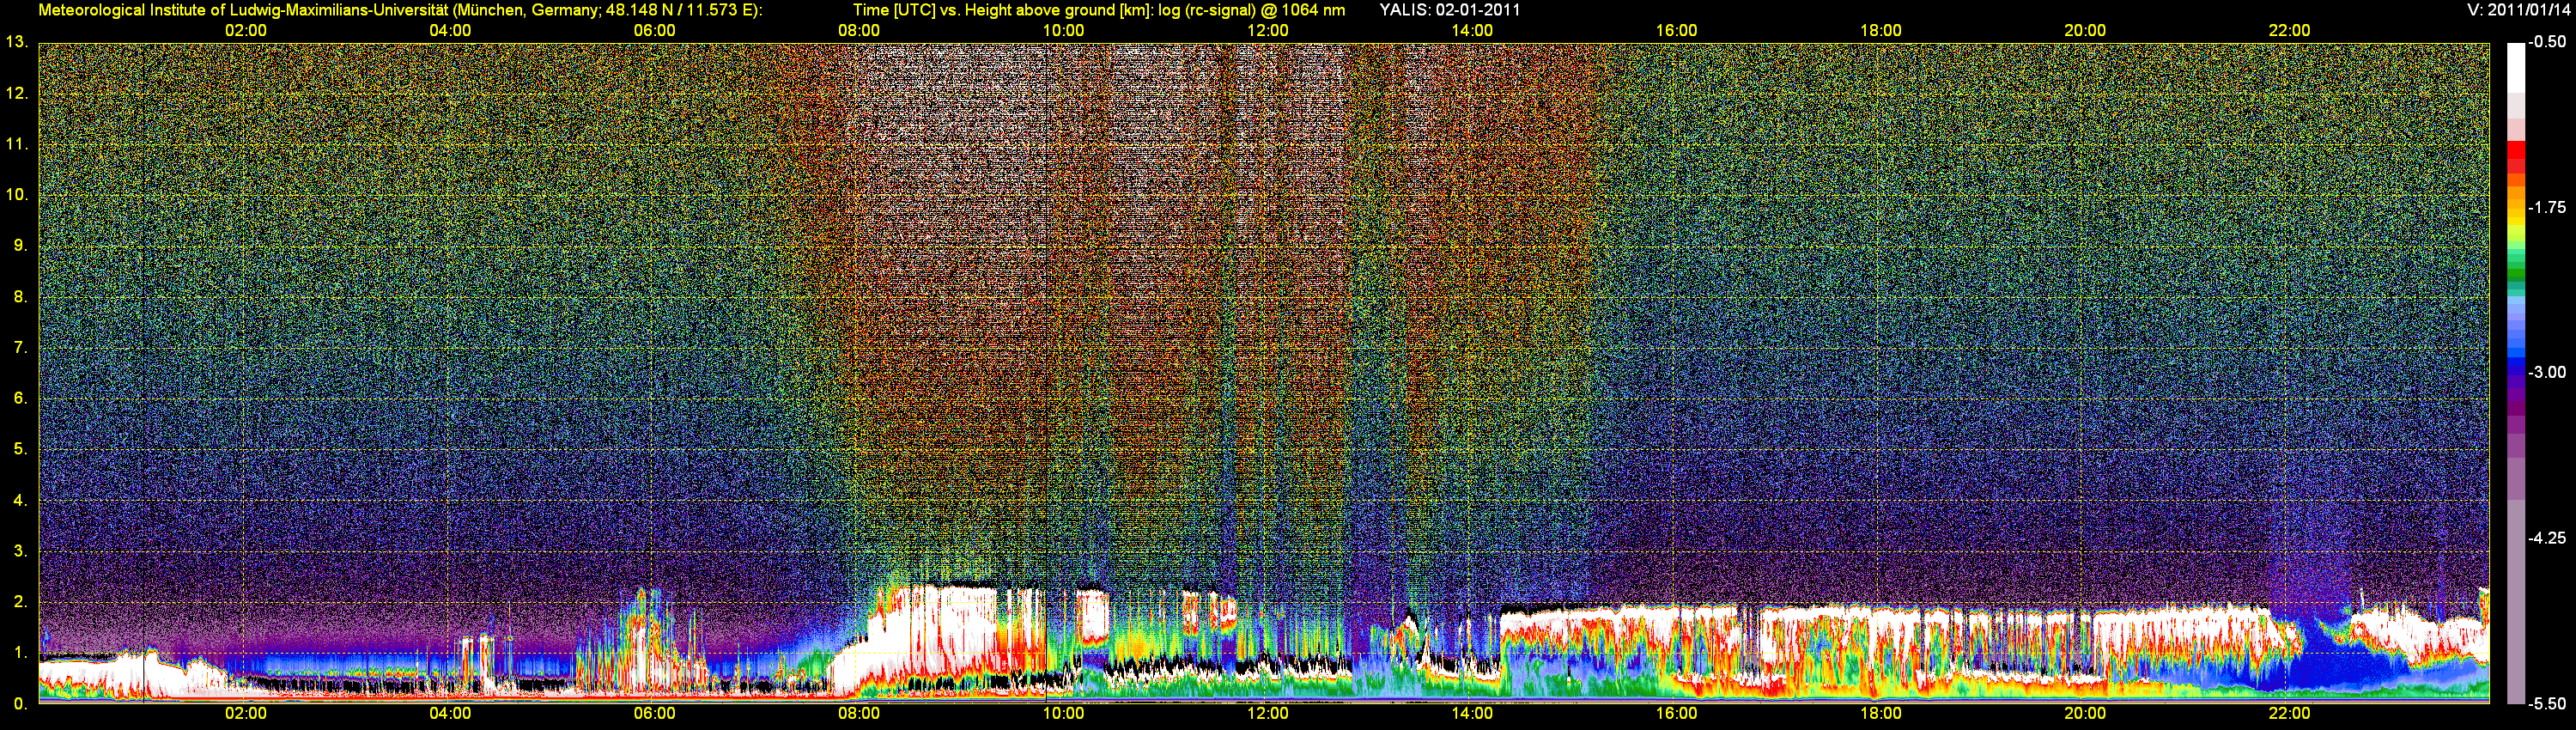2576x730 pixels.
Task: Click the 0. km height axis label
Action: coord(20,704)
